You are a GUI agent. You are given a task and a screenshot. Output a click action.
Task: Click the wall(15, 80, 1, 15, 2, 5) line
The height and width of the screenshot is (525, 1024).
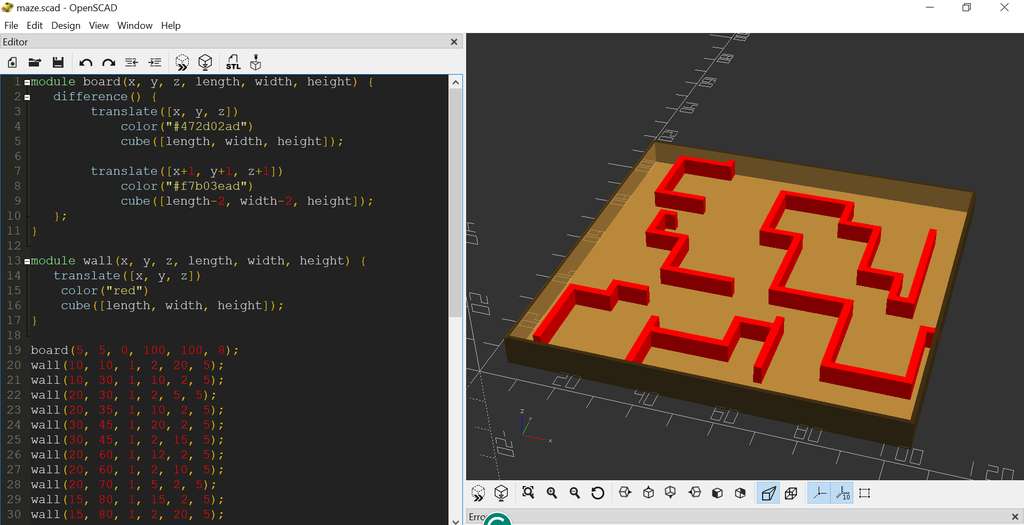[x=127, y=500]
